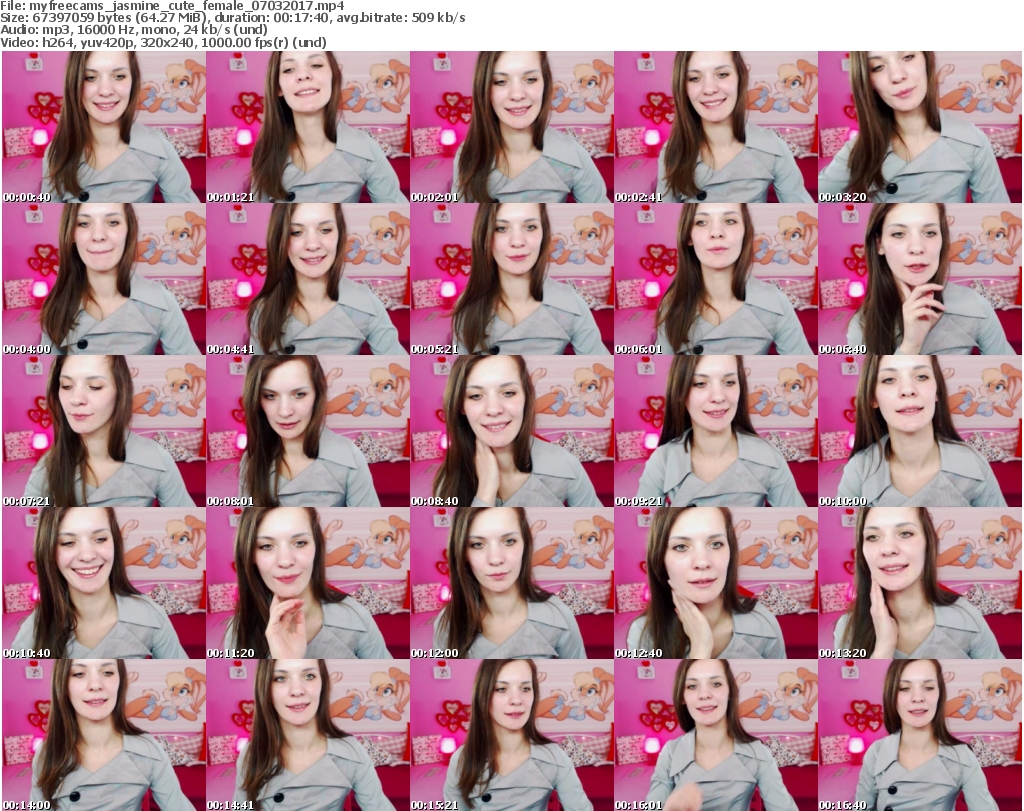Click the thumbnail at timestamp 00:04:41

[x=308, y=279]
